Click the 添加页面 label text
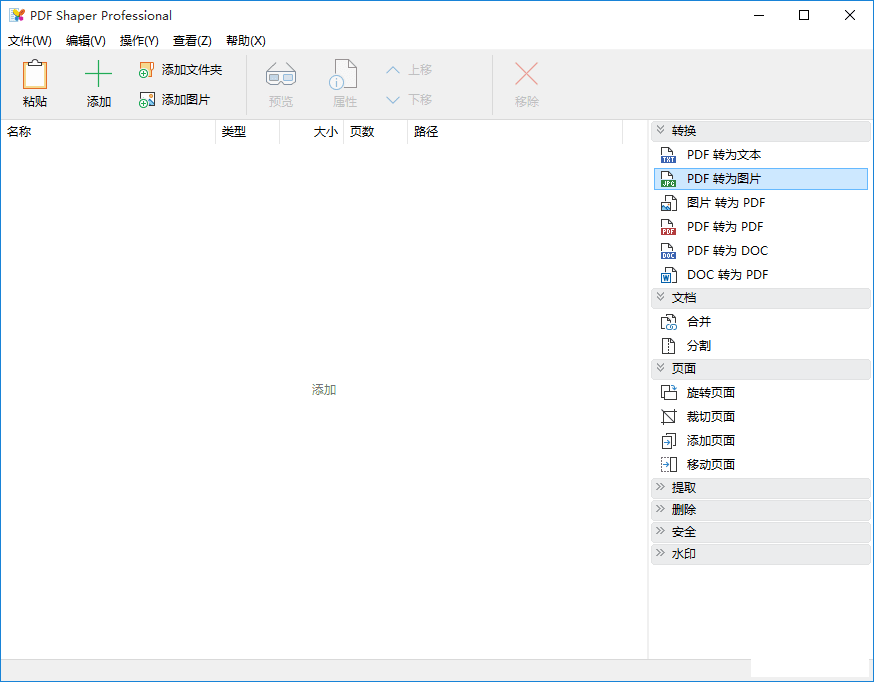 pyautogui.click(x=711, y=441)
